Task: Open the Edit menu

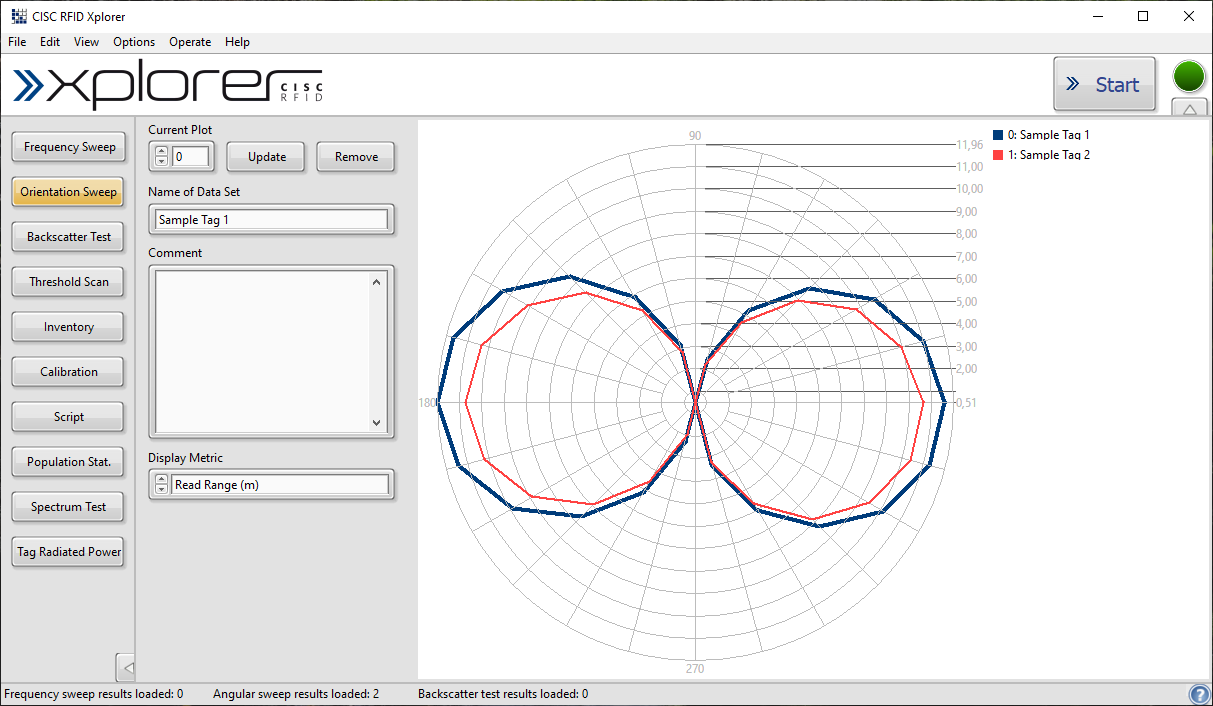Action: click(x=50, y=42)
